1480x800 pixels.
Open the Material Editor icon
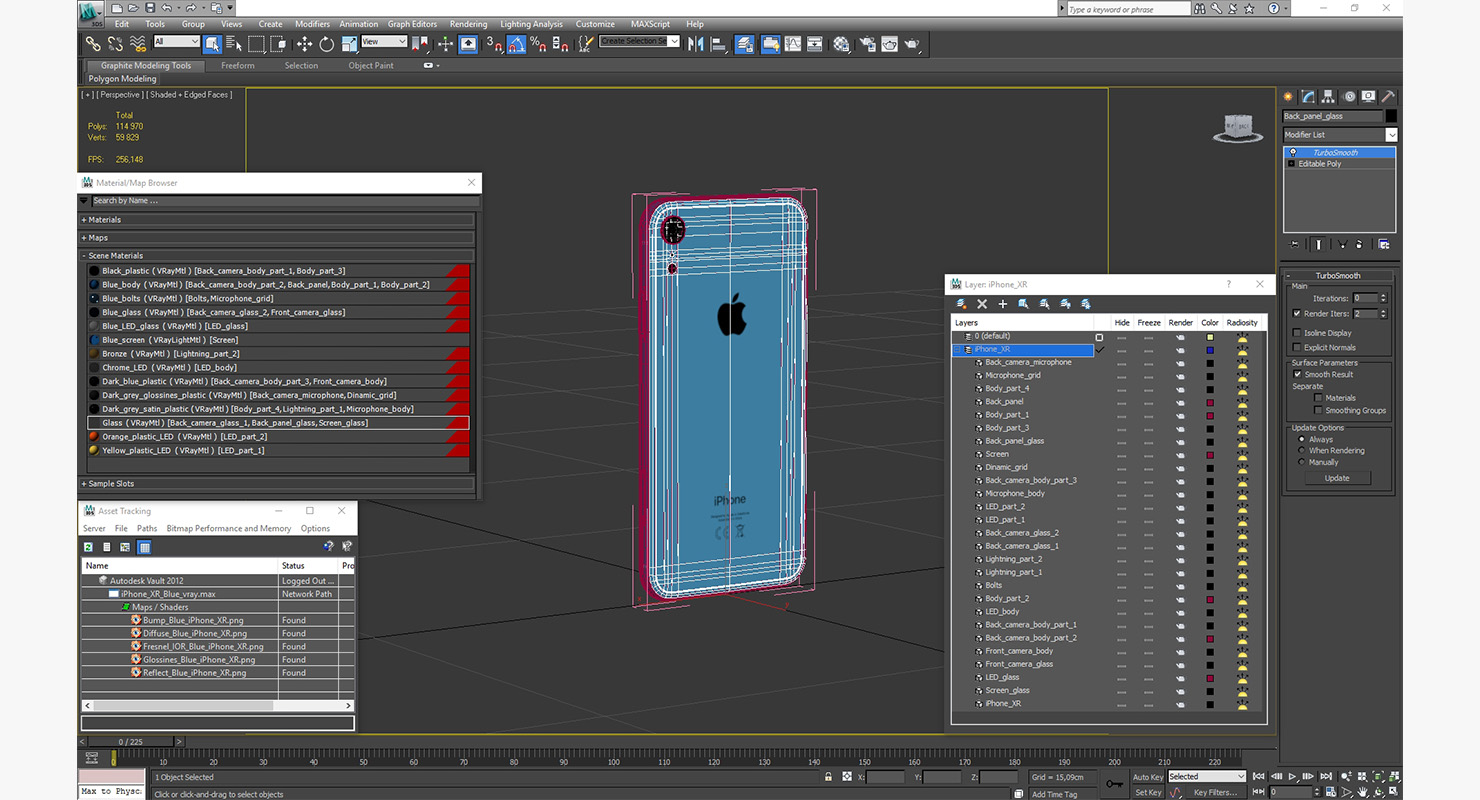(841, 43)
